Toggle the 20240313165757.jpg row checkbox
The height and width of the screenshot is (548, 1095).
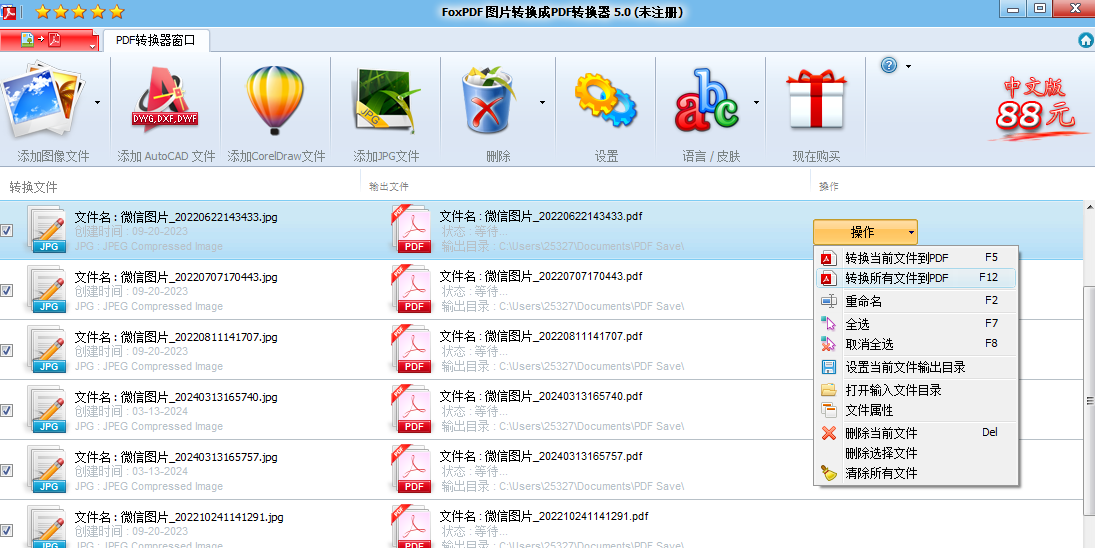pyautogui.click(x=7, y=471)
